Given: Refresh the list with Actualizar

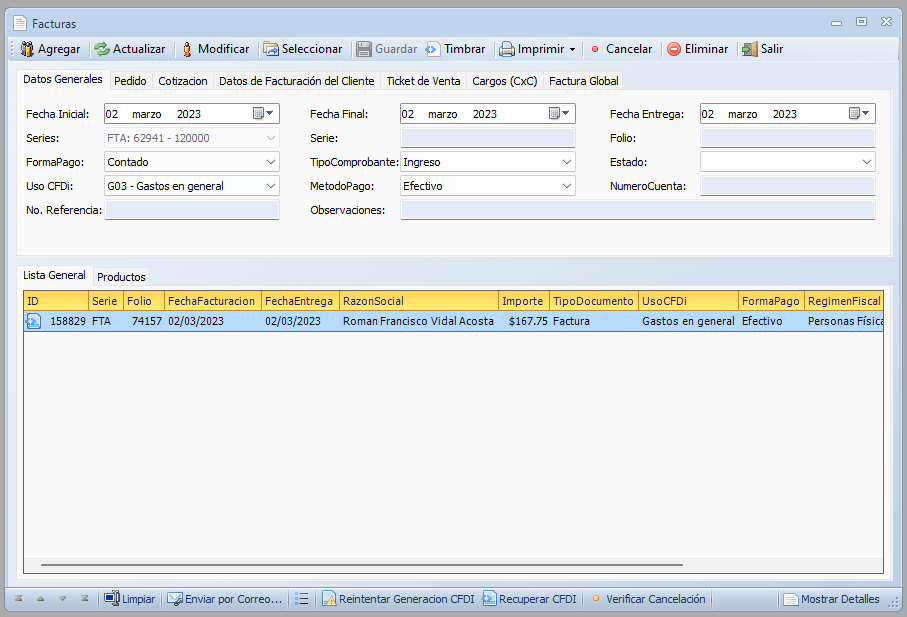Looking at the screenshot, I should [102, 49].
